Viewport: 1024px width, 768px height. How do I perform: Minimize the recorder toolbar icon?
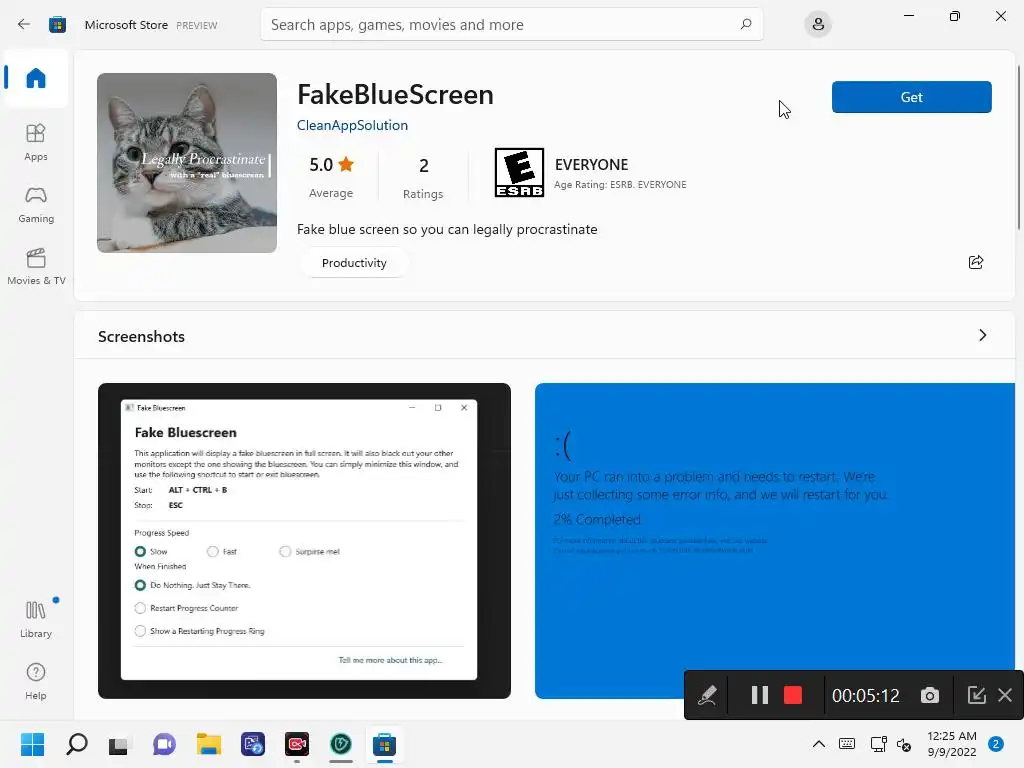(976, 695)
